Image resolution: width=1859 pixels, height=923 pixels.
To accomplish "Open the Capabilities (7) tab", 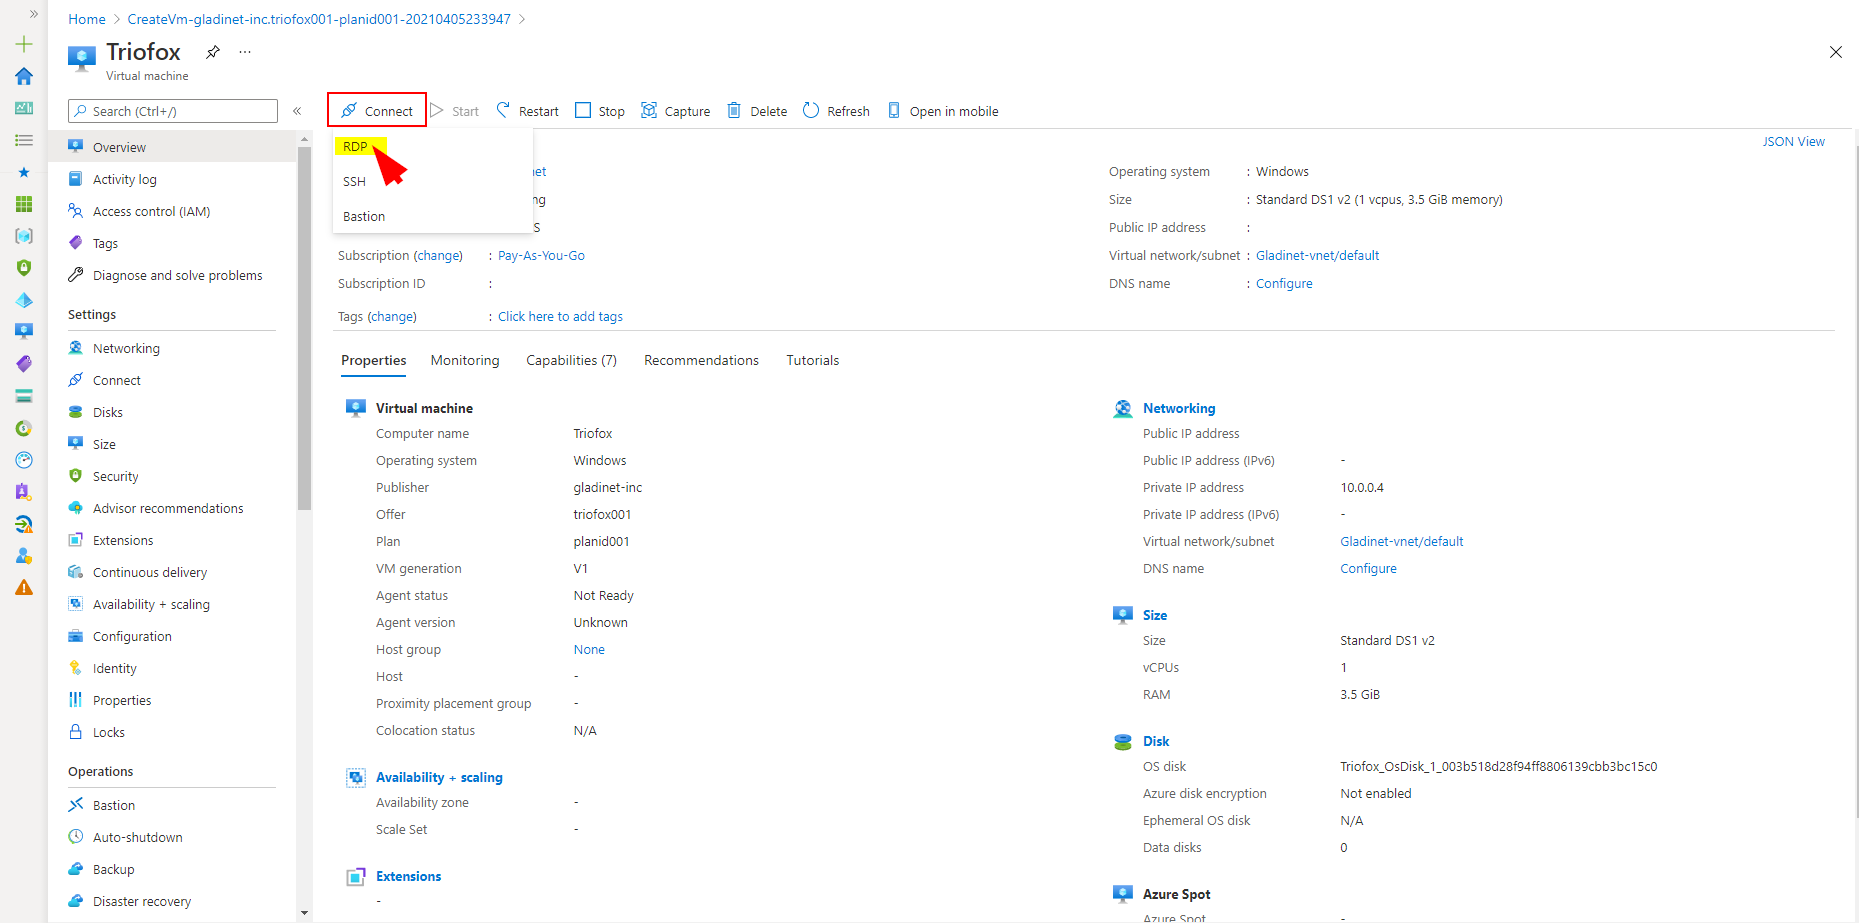I will click(570, 360).
